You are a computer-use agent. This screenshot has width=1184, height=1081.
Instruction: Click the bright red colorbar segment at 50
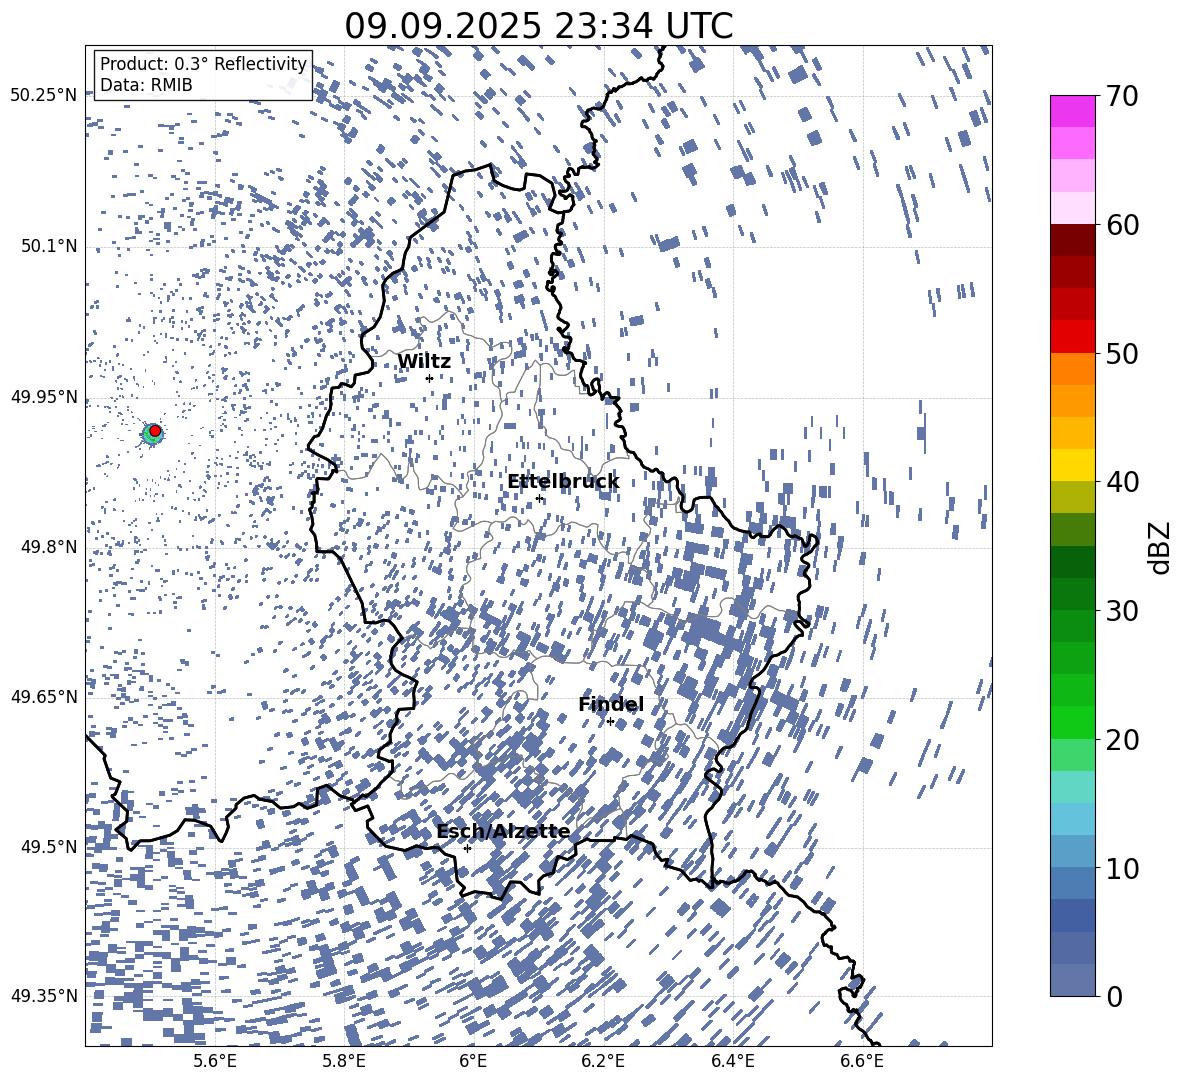tap(1073, 337)
